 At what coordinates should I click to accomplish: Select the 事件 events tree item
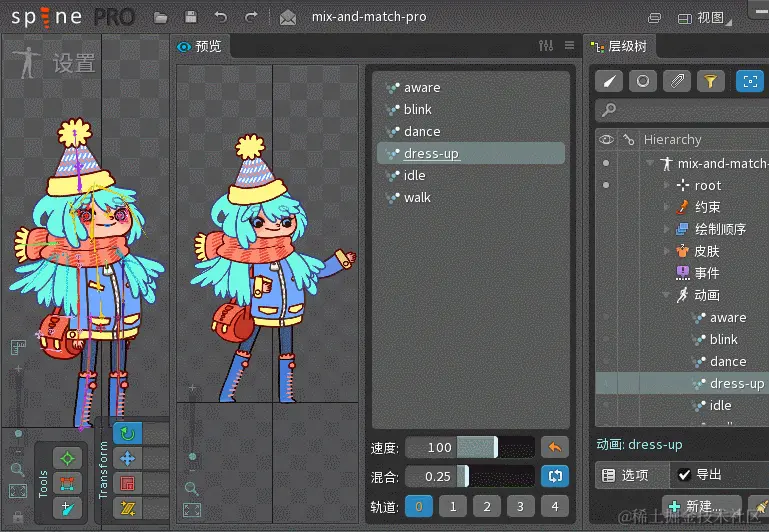(707, 273)
